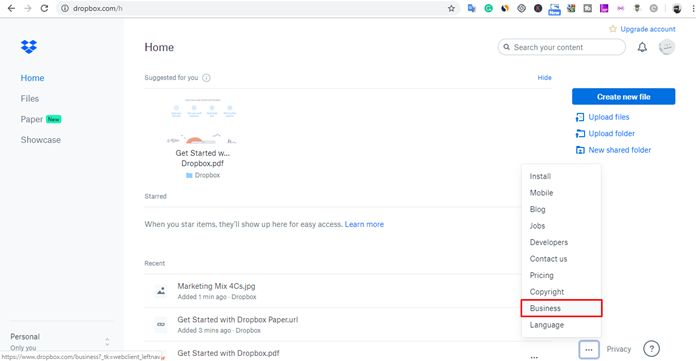The height and width of the screenshot is (361, 696).
Task: Go back using the browser back arrow
Action: coord(11,8)
